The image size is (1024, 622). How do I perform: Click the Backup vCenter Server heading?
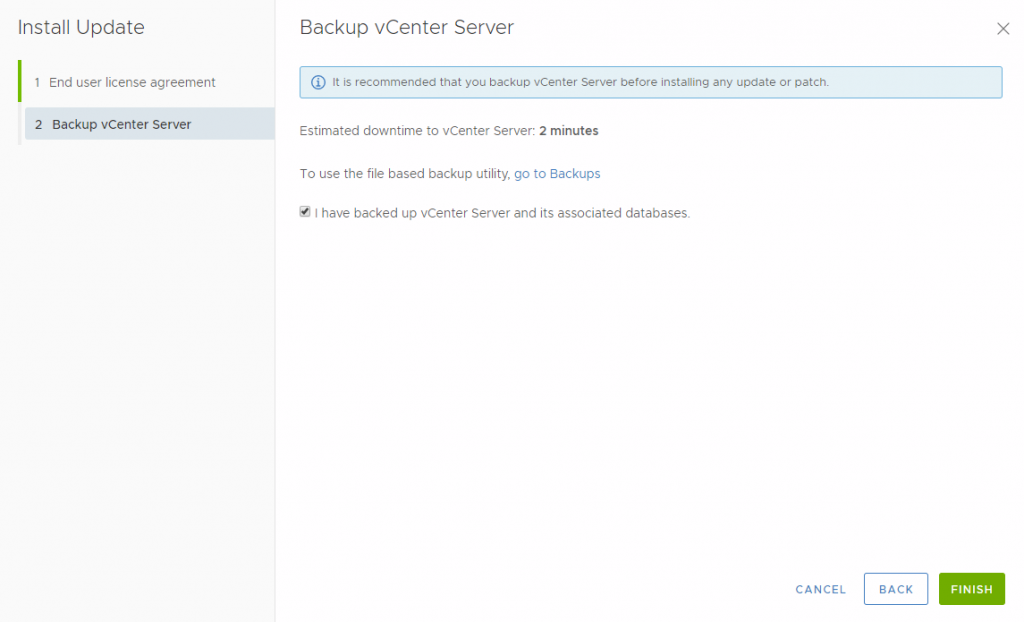click(x=405, y=27)
